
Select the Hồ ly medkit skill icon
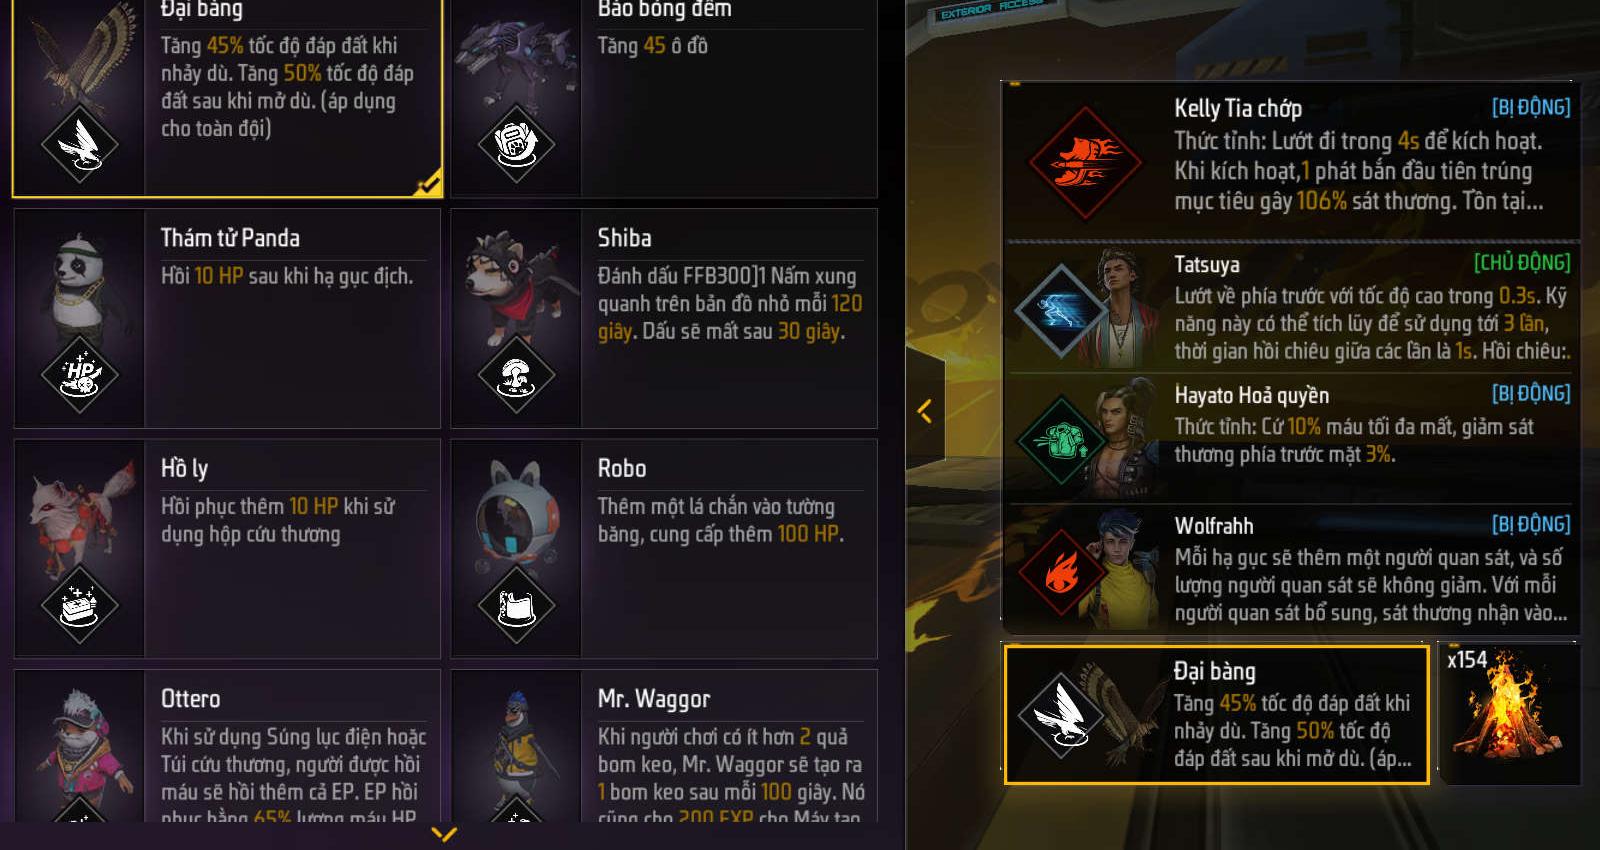[80, 604]
